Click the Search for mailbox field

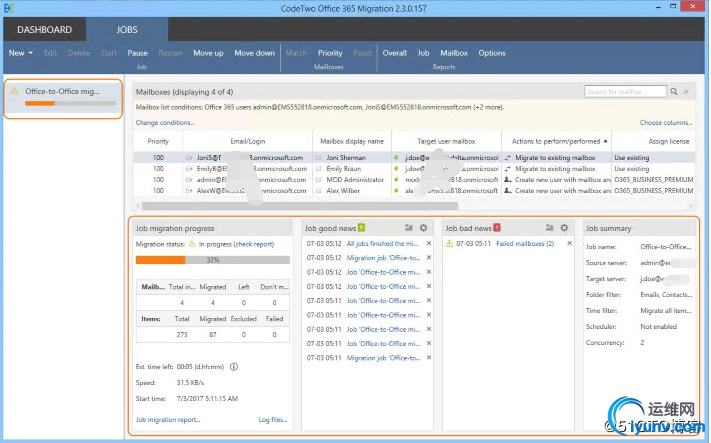625,92
